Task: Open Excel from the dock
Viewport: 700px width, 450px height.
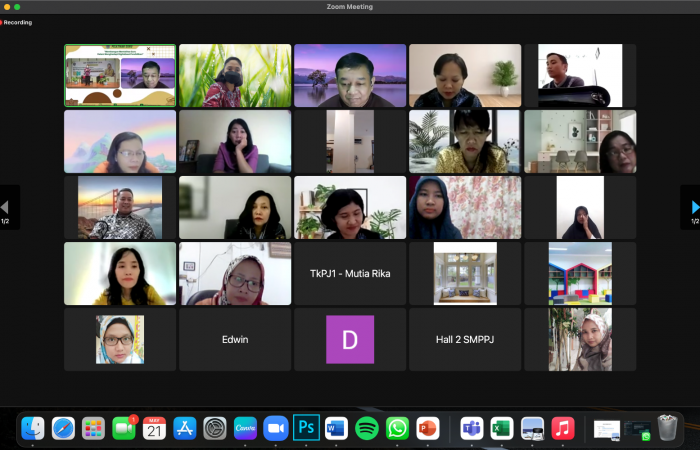Action: click(502, 429)
